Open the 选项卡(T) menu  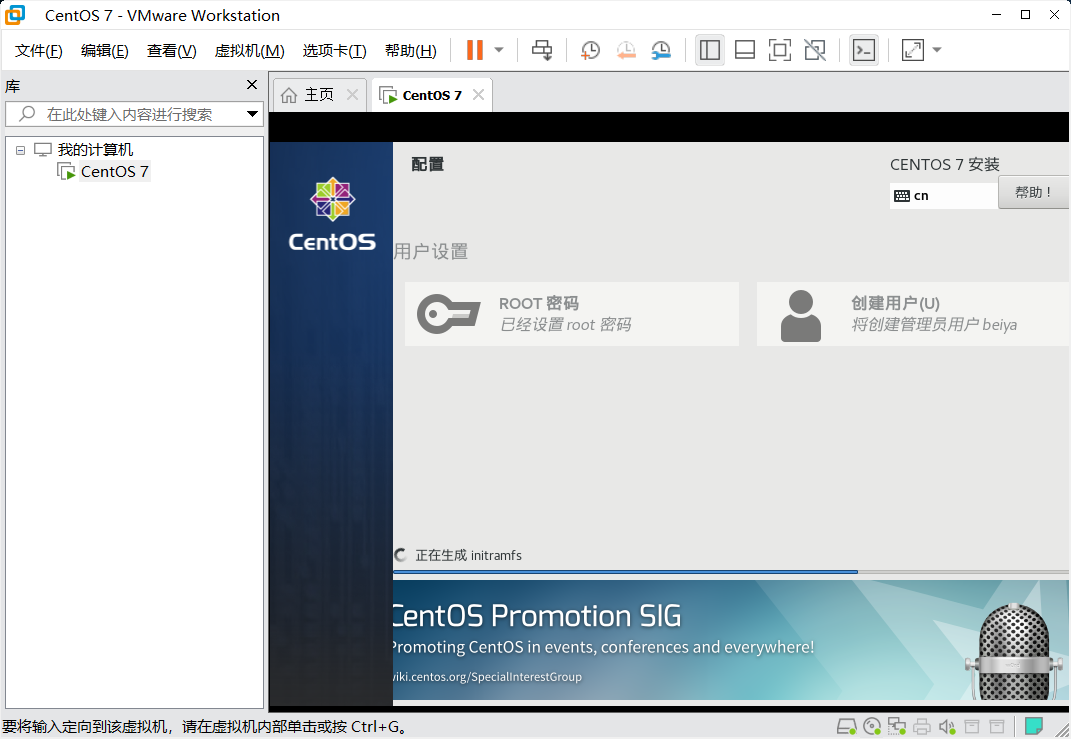(x=335, y=51)
